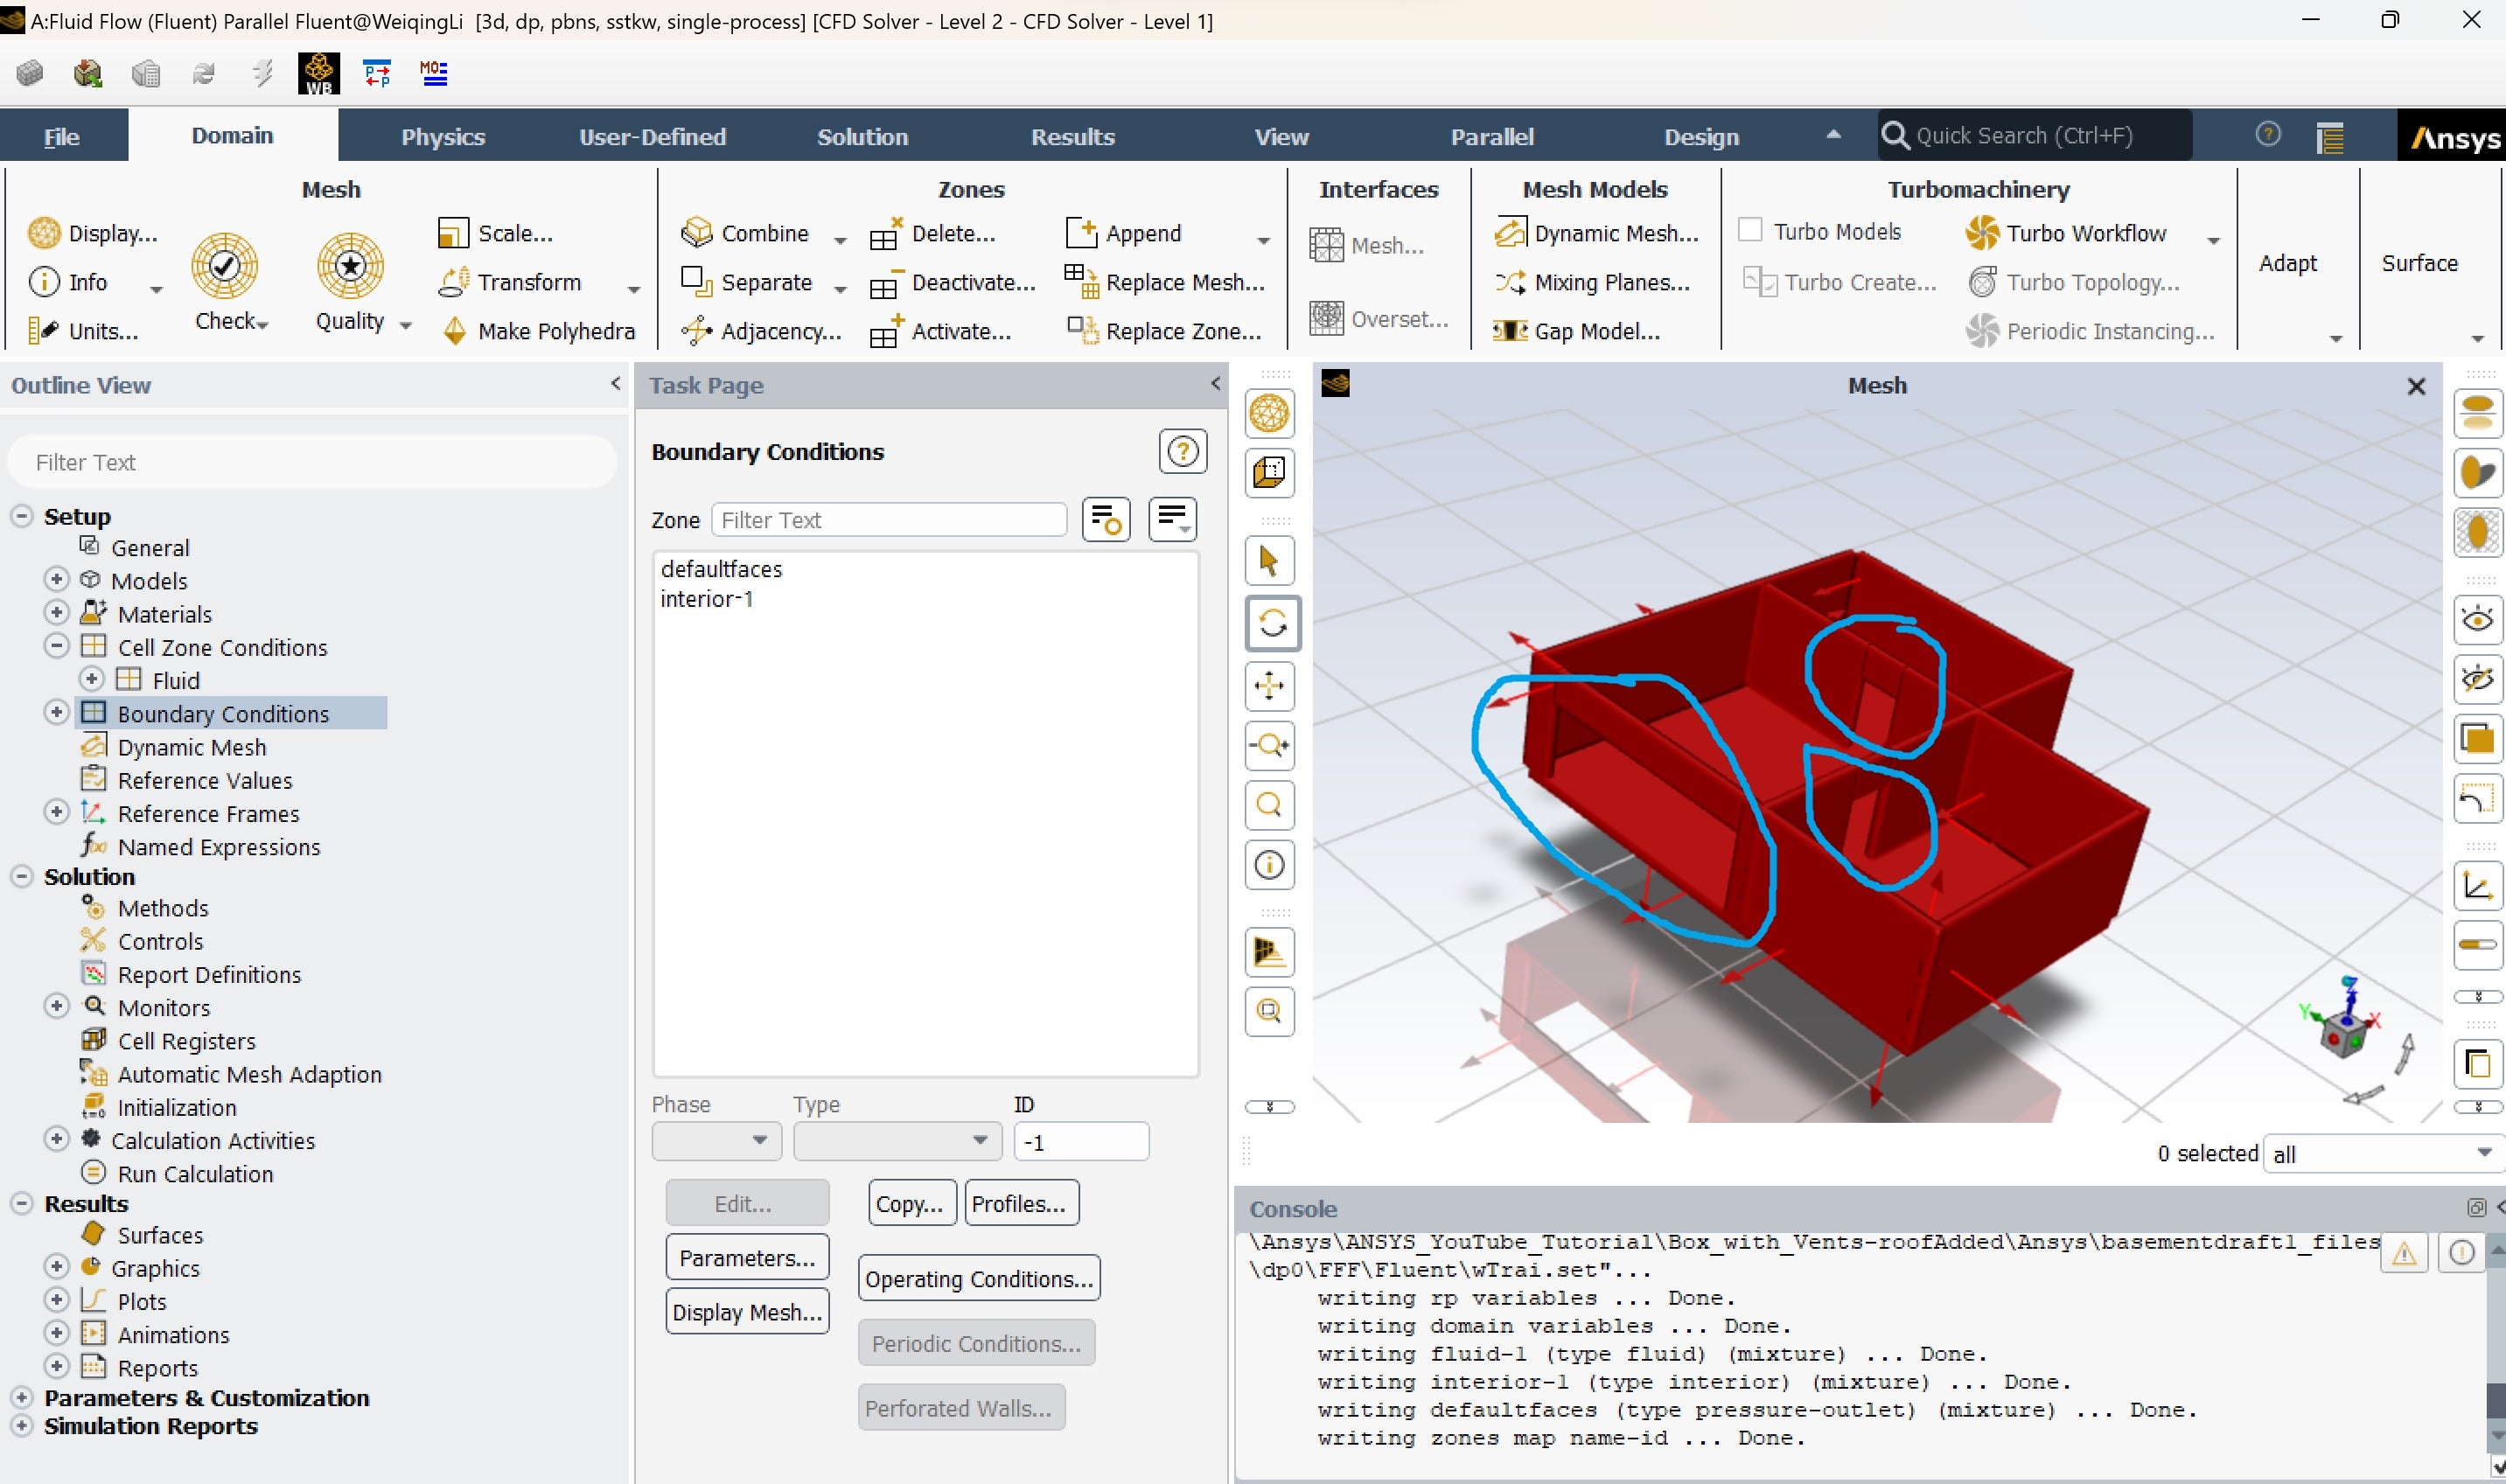This screenshot has width=2506, height=1484.
Task: Click the Display Mesh button
Action: click(x=747, y=1312)
